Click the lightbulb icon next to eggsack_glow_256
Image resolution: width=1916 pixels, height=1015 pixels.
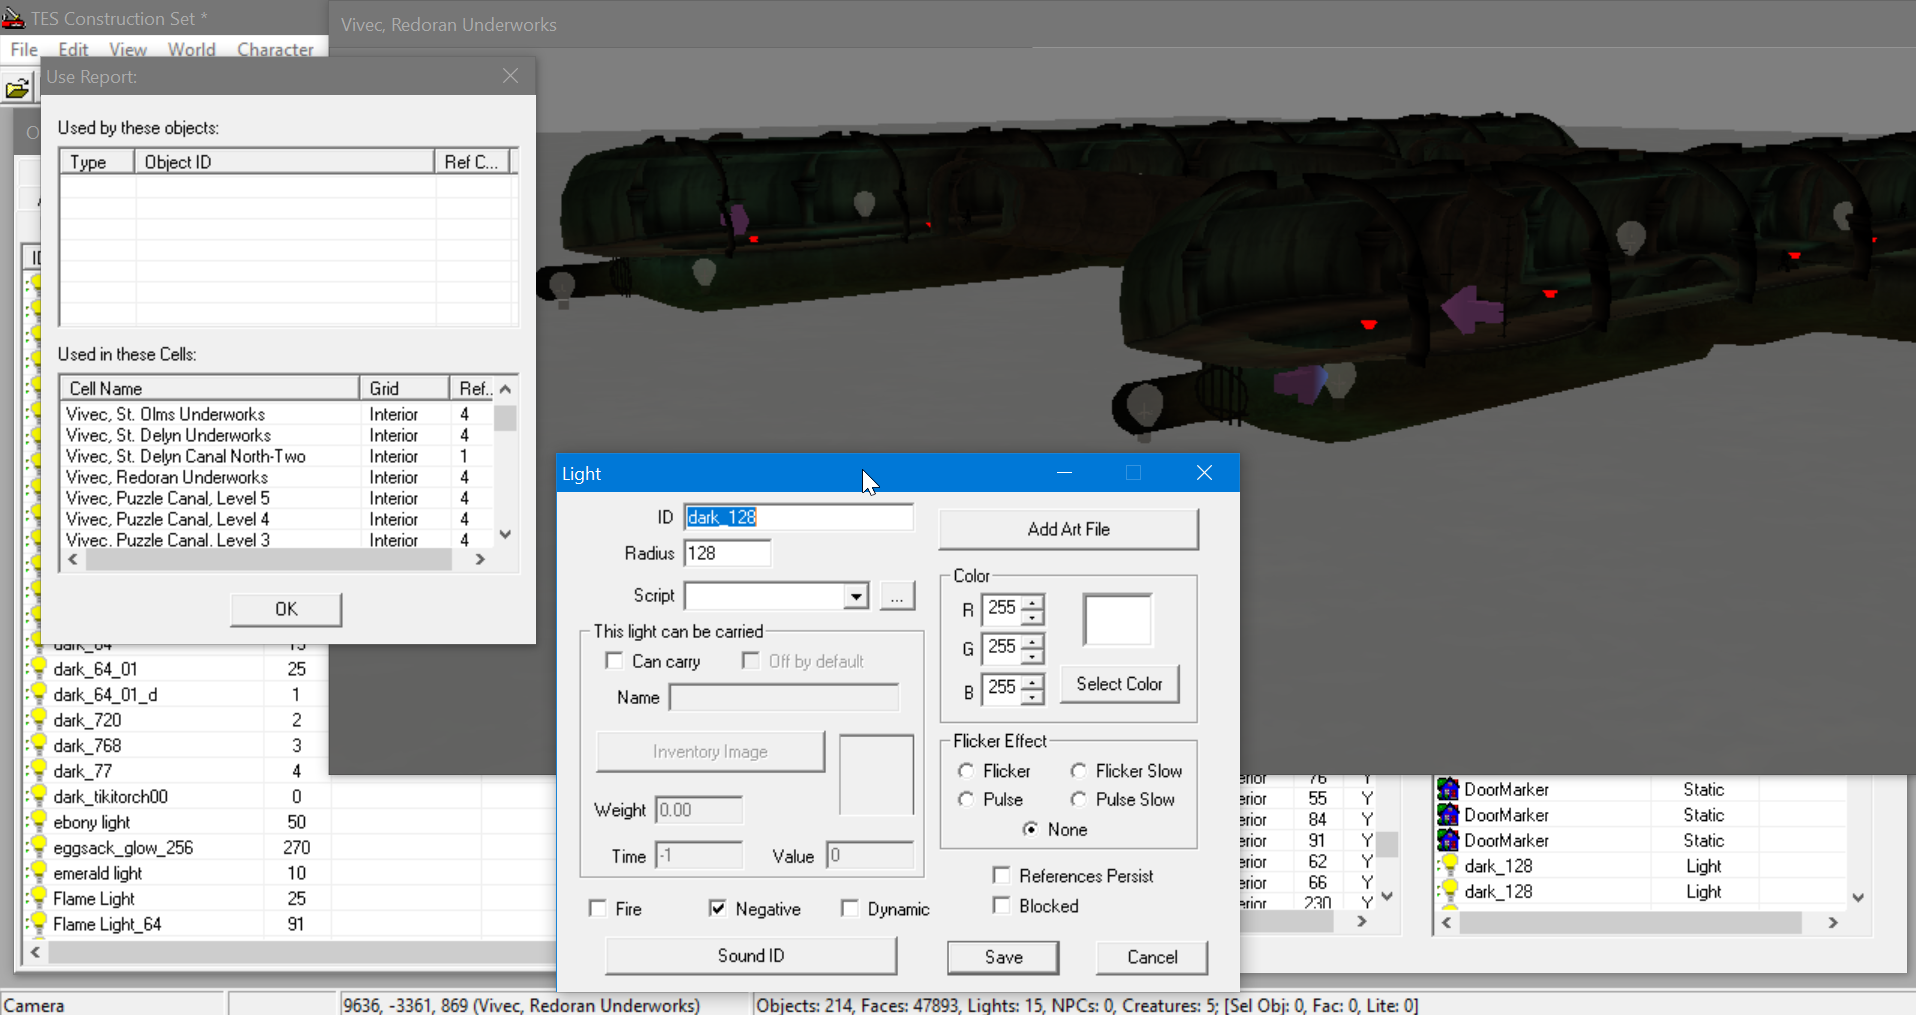pos(39,847)
